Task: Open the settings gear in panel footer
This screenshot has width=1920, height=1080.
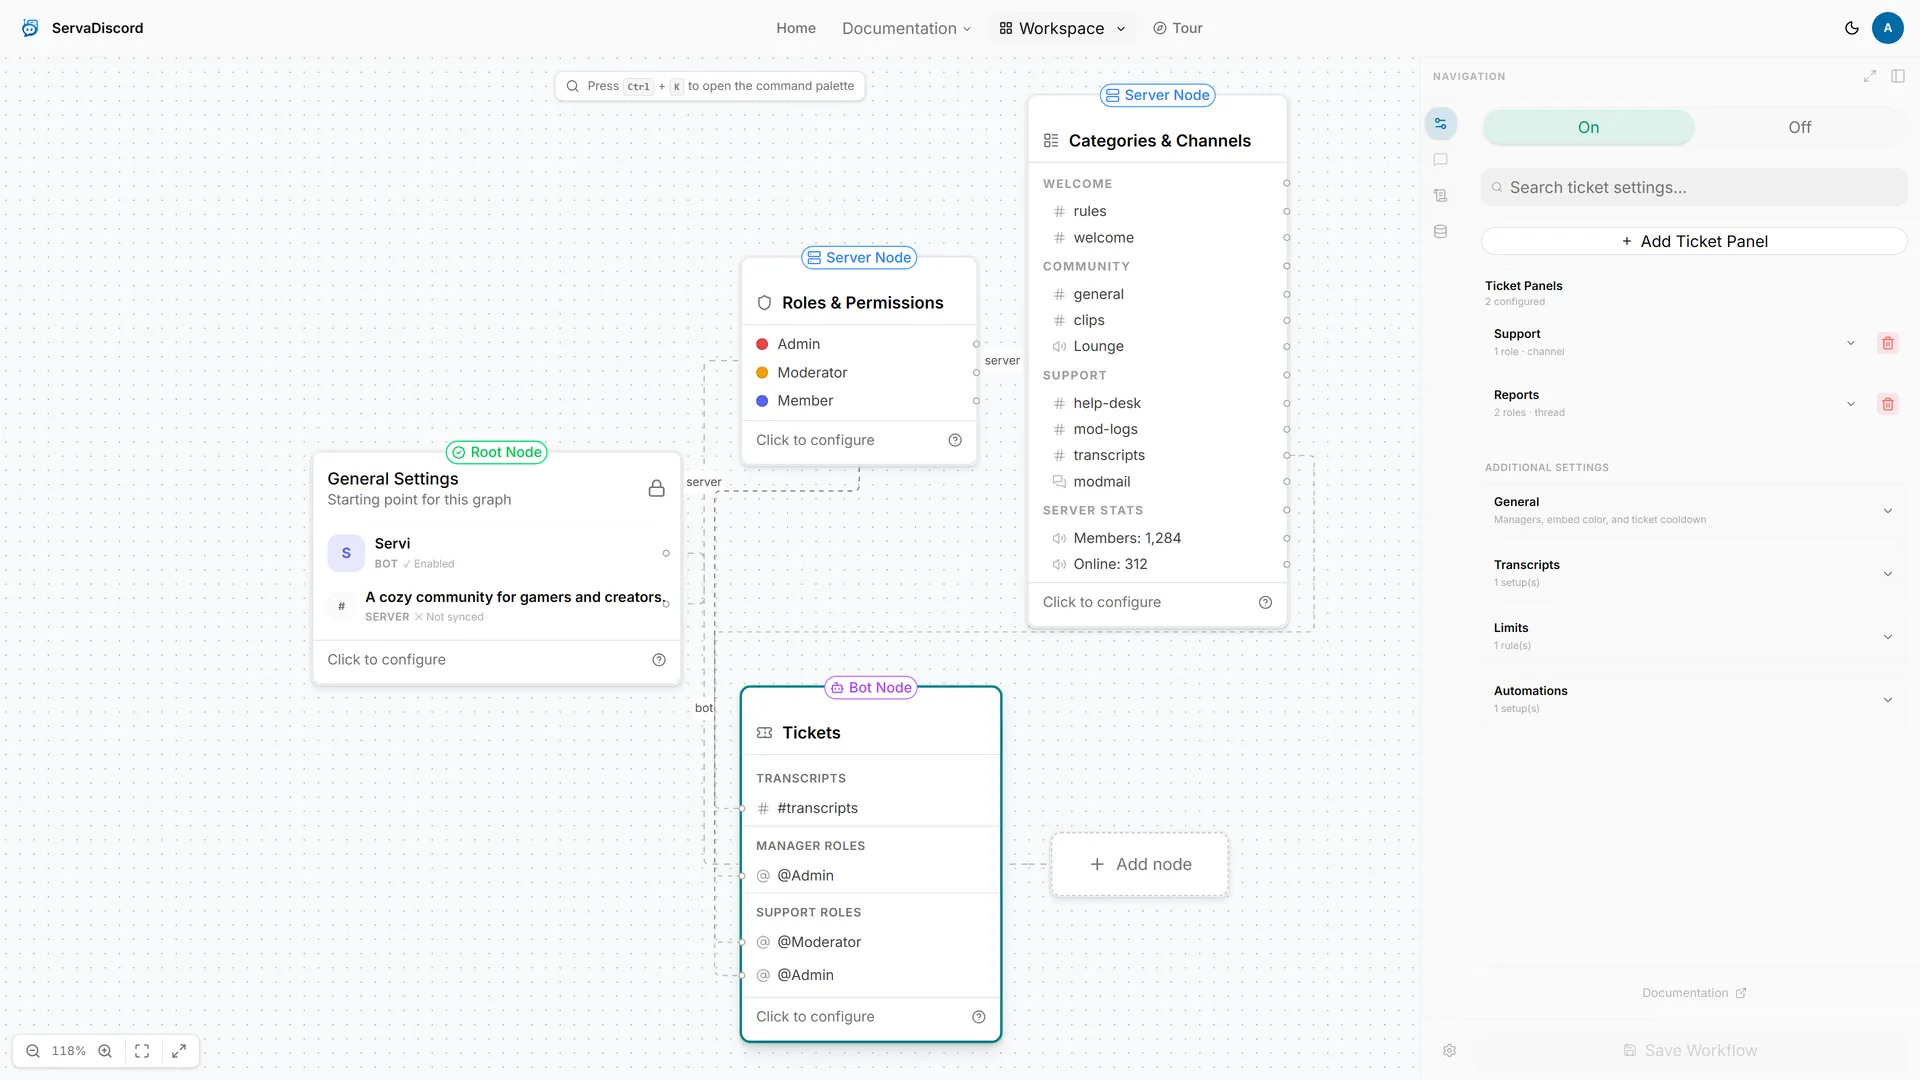Action: (x=1450, y=1051)
